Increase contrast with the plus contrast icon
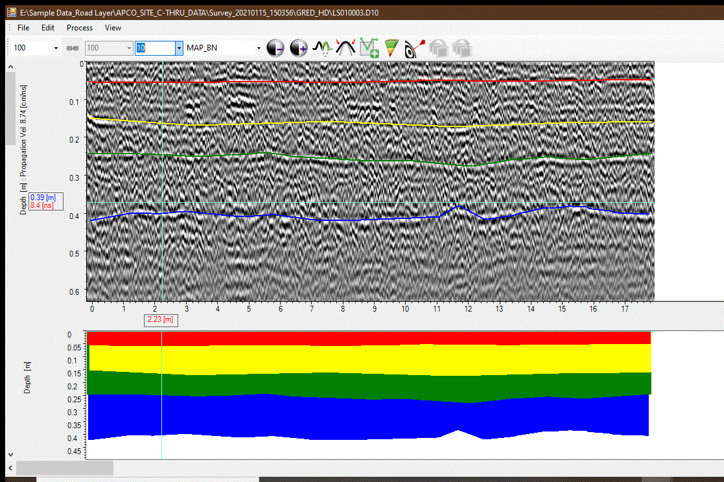The width and height of the screenshot is (724, 482). [298, 48]
